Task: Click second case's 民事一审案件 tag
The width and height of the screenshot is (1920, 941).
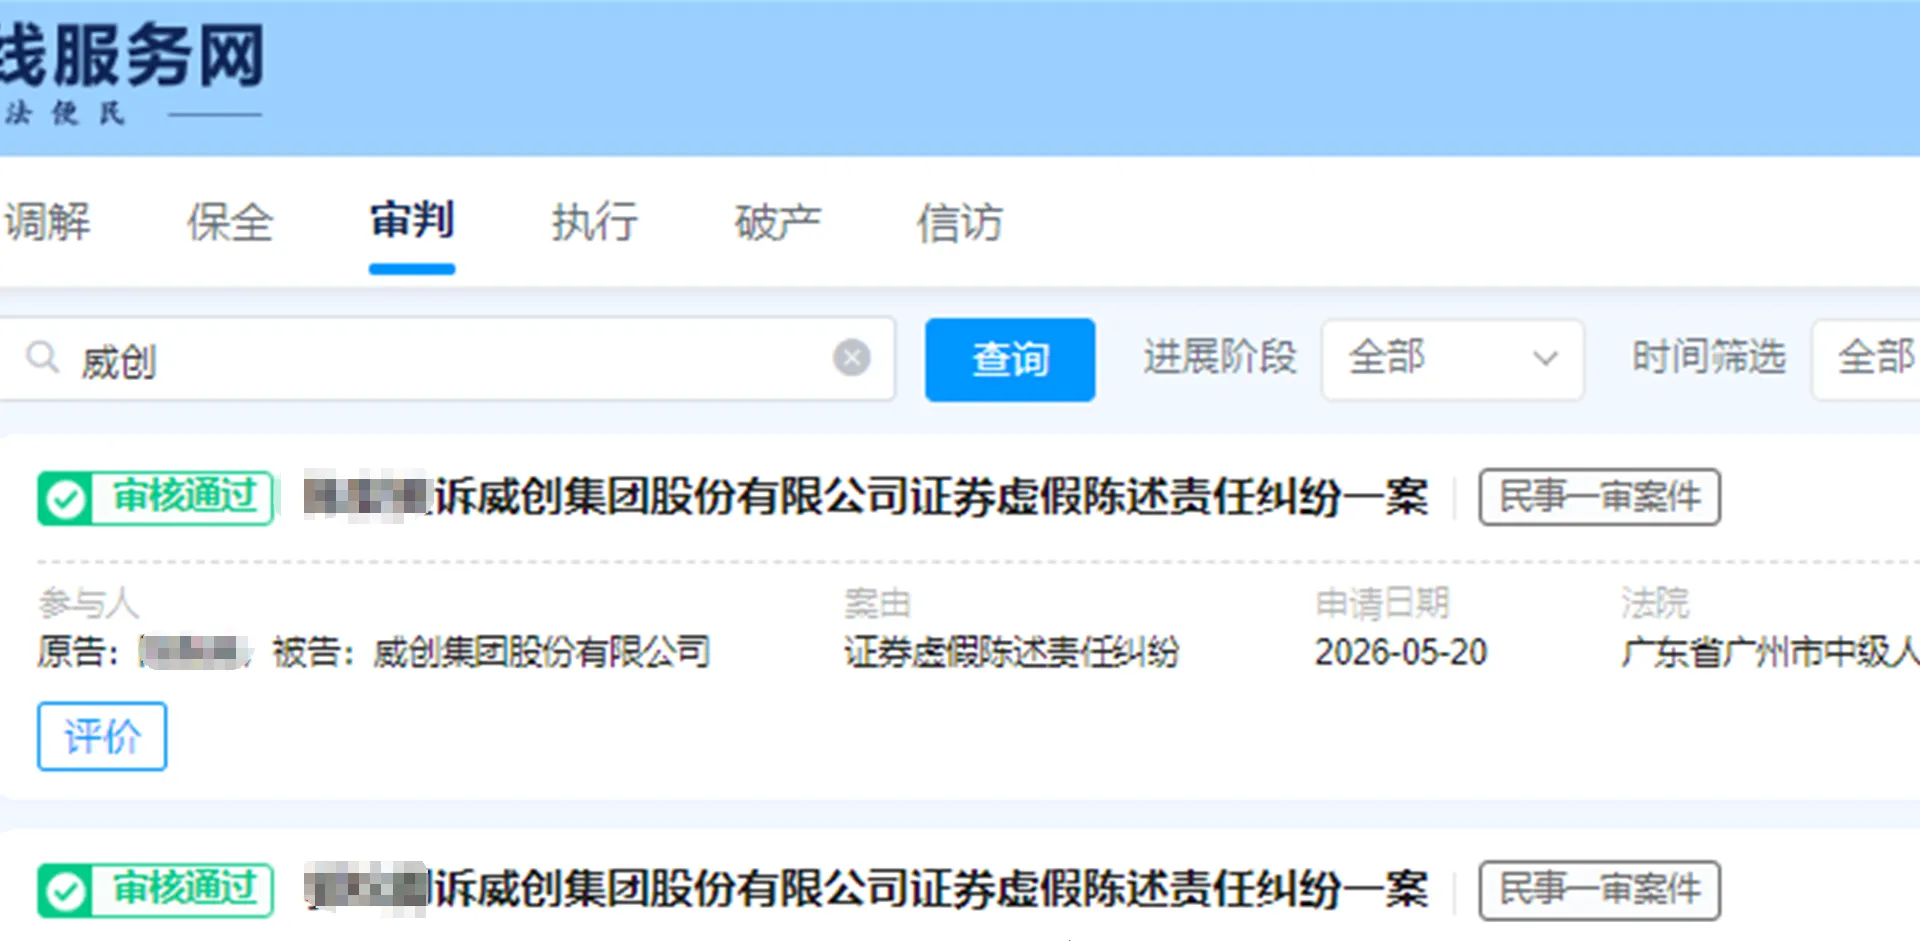Action: [1600, 889]
